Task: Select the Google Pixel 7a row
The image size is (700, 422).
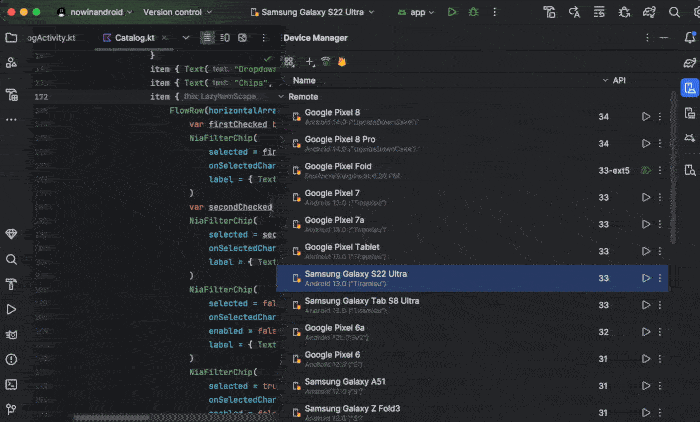Action: [472, 224]
